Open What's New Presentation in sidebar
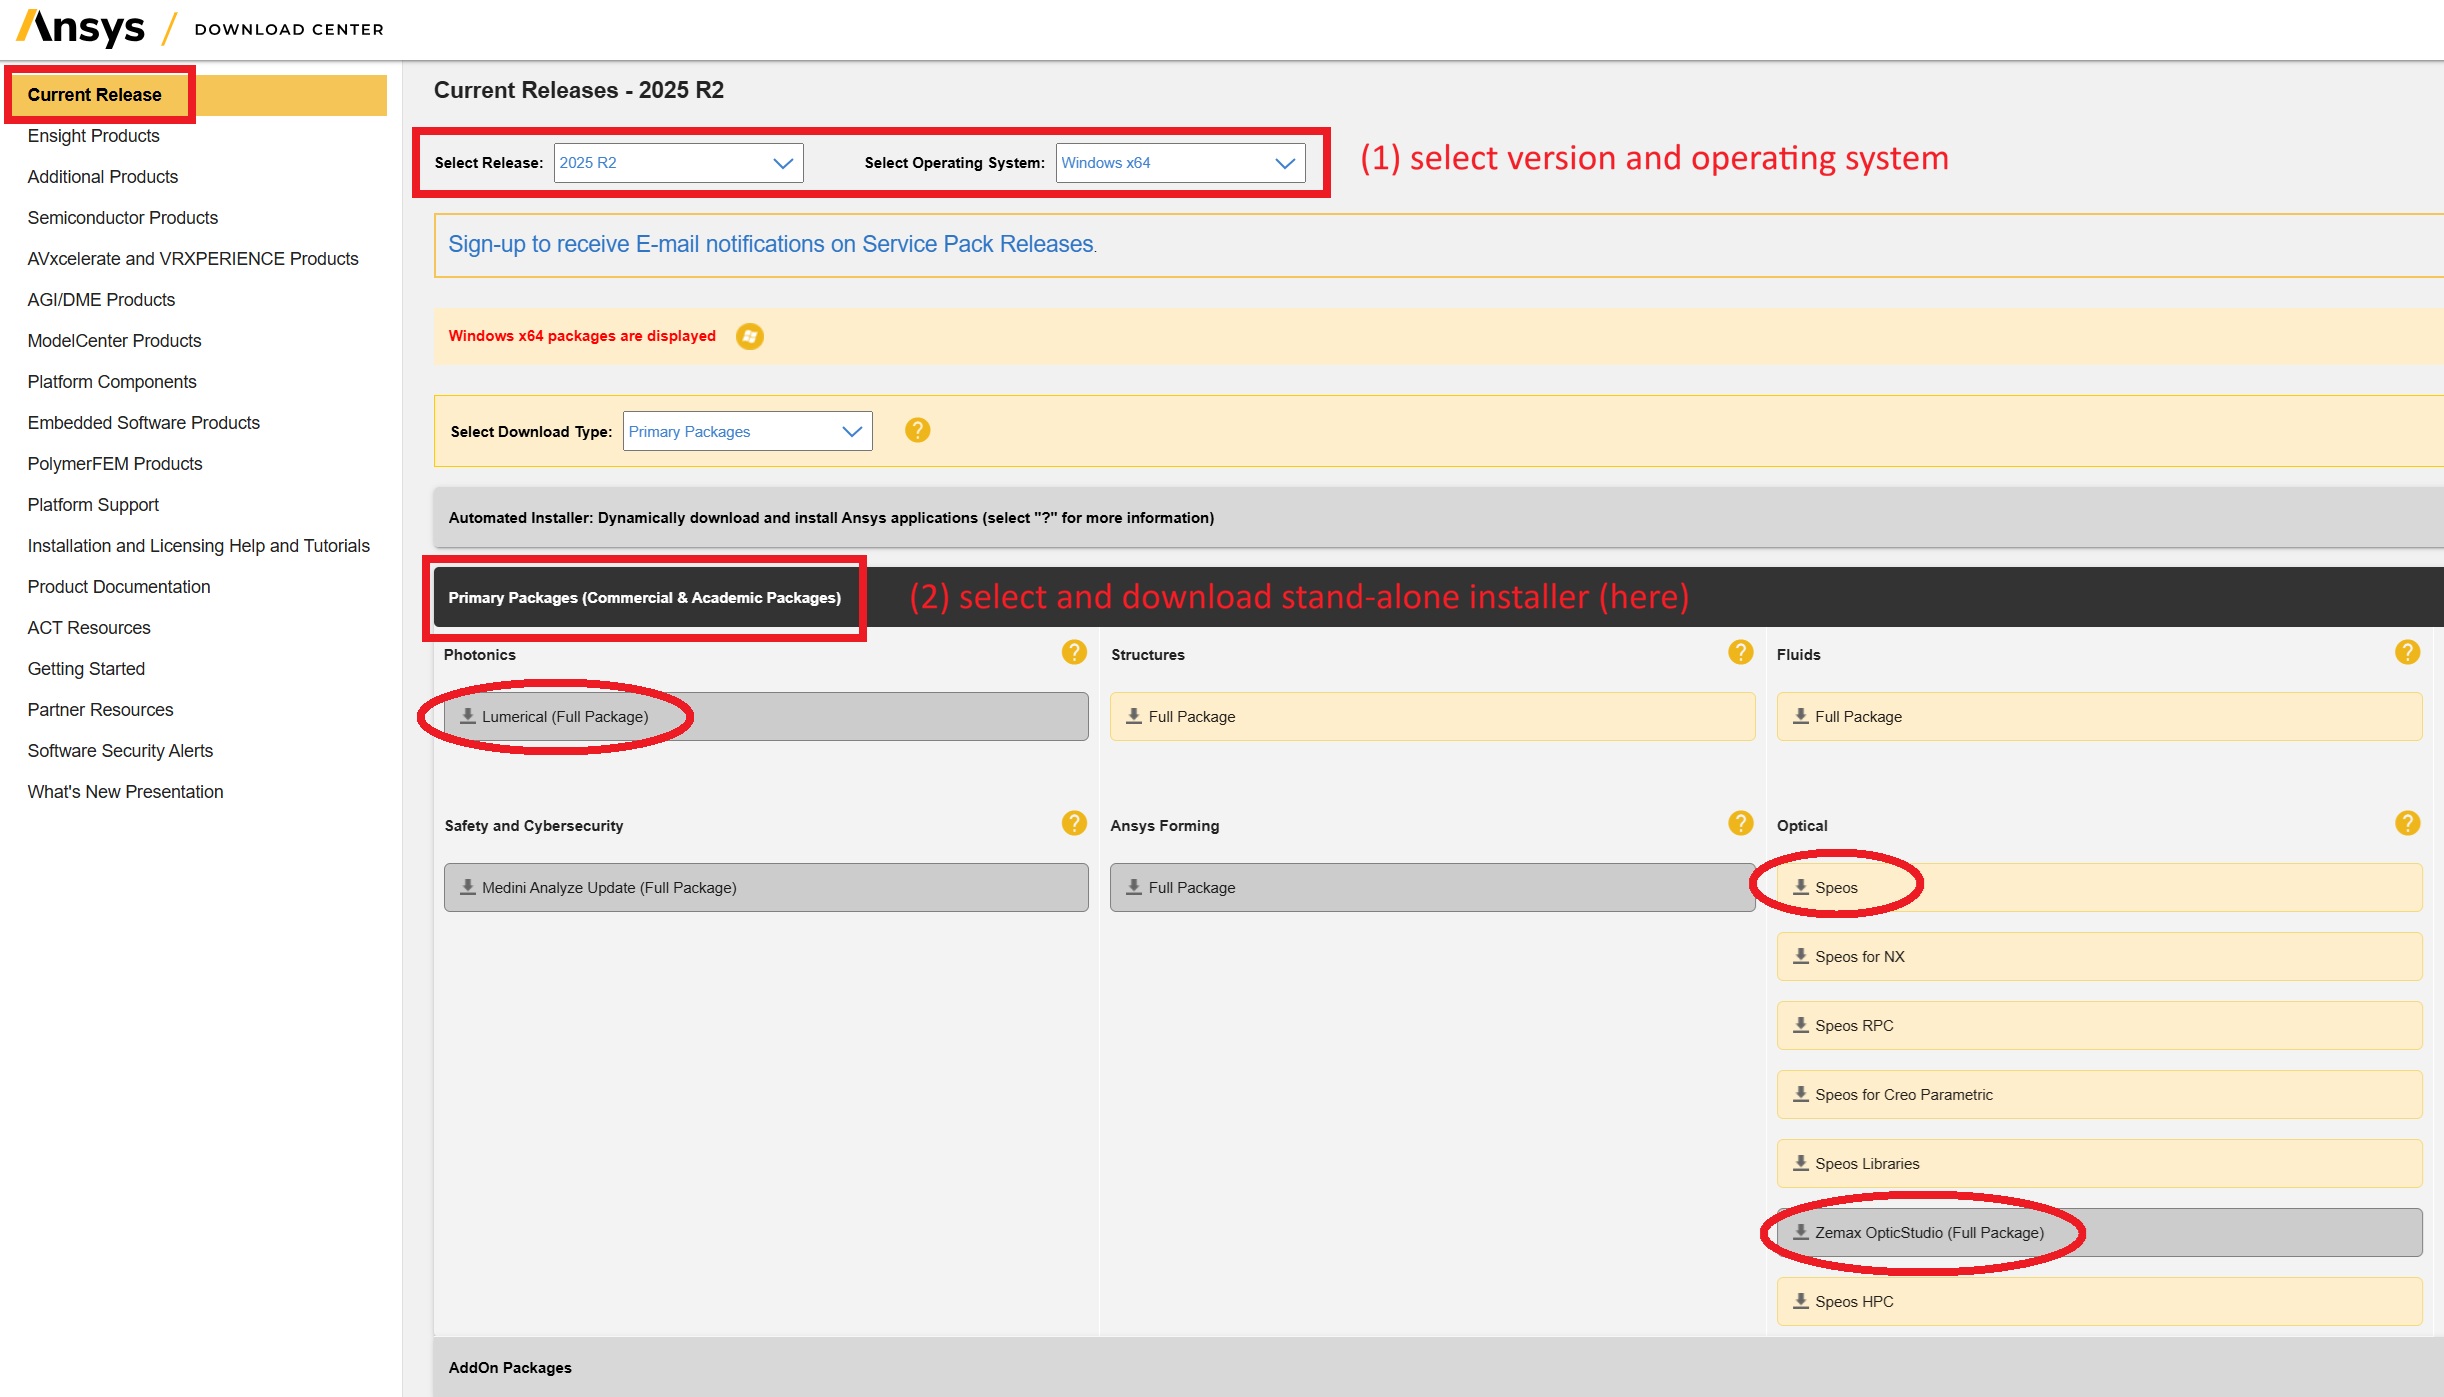Screen dimensions: 2444x1397 coord(125,792)
